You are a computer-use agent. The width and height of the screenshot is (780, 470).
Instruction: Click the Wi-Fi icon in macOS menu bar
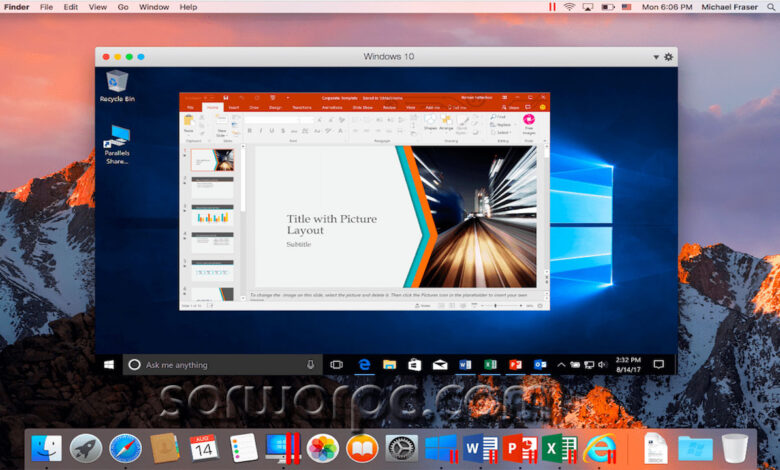tap(570, 7)
